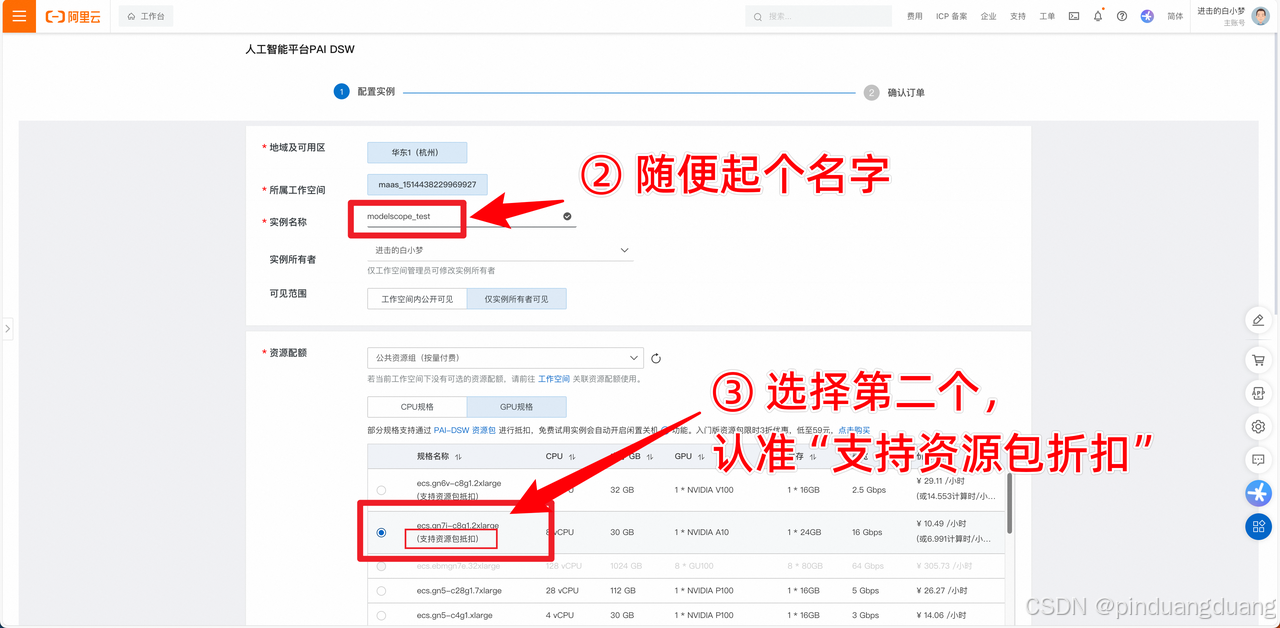Click the '2.5 Gbps' bandwidth cell
The image size is (1280, 628).
(868, 490)
